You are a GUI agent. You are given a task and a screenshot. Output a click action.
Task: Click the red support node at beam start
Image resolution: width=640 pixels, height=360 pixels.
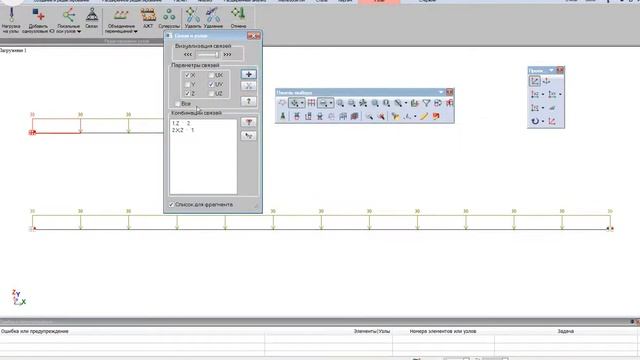pos(32,132)
